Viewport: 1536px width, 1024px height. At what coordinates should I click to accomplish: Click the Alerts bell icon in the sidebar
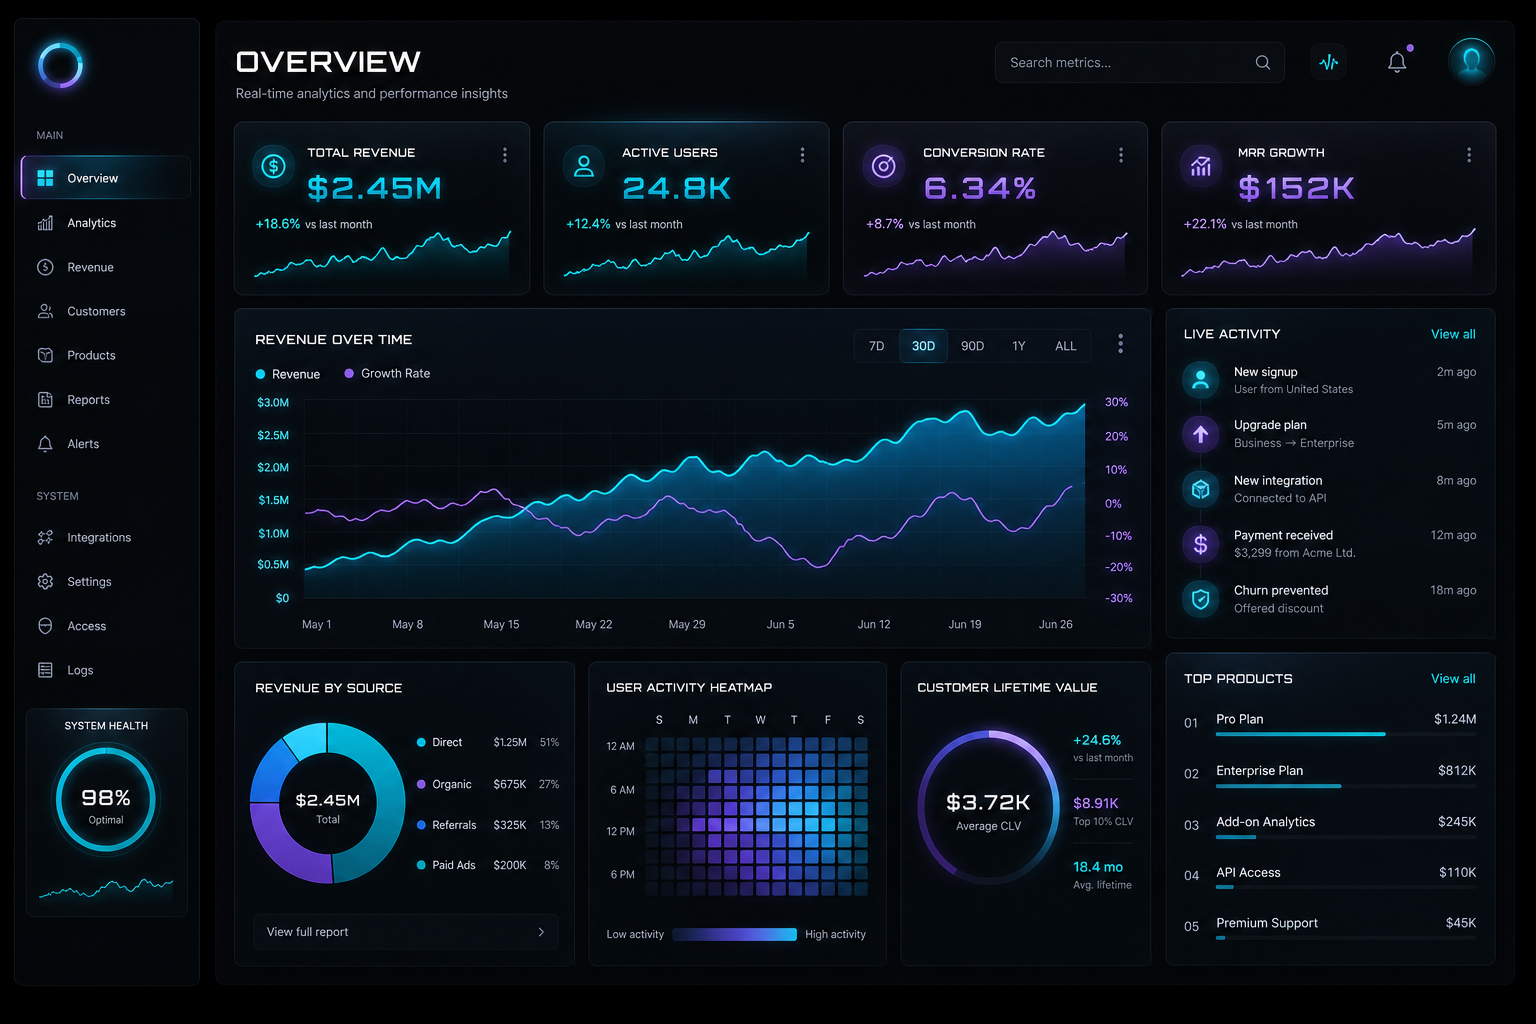[45, 444]
